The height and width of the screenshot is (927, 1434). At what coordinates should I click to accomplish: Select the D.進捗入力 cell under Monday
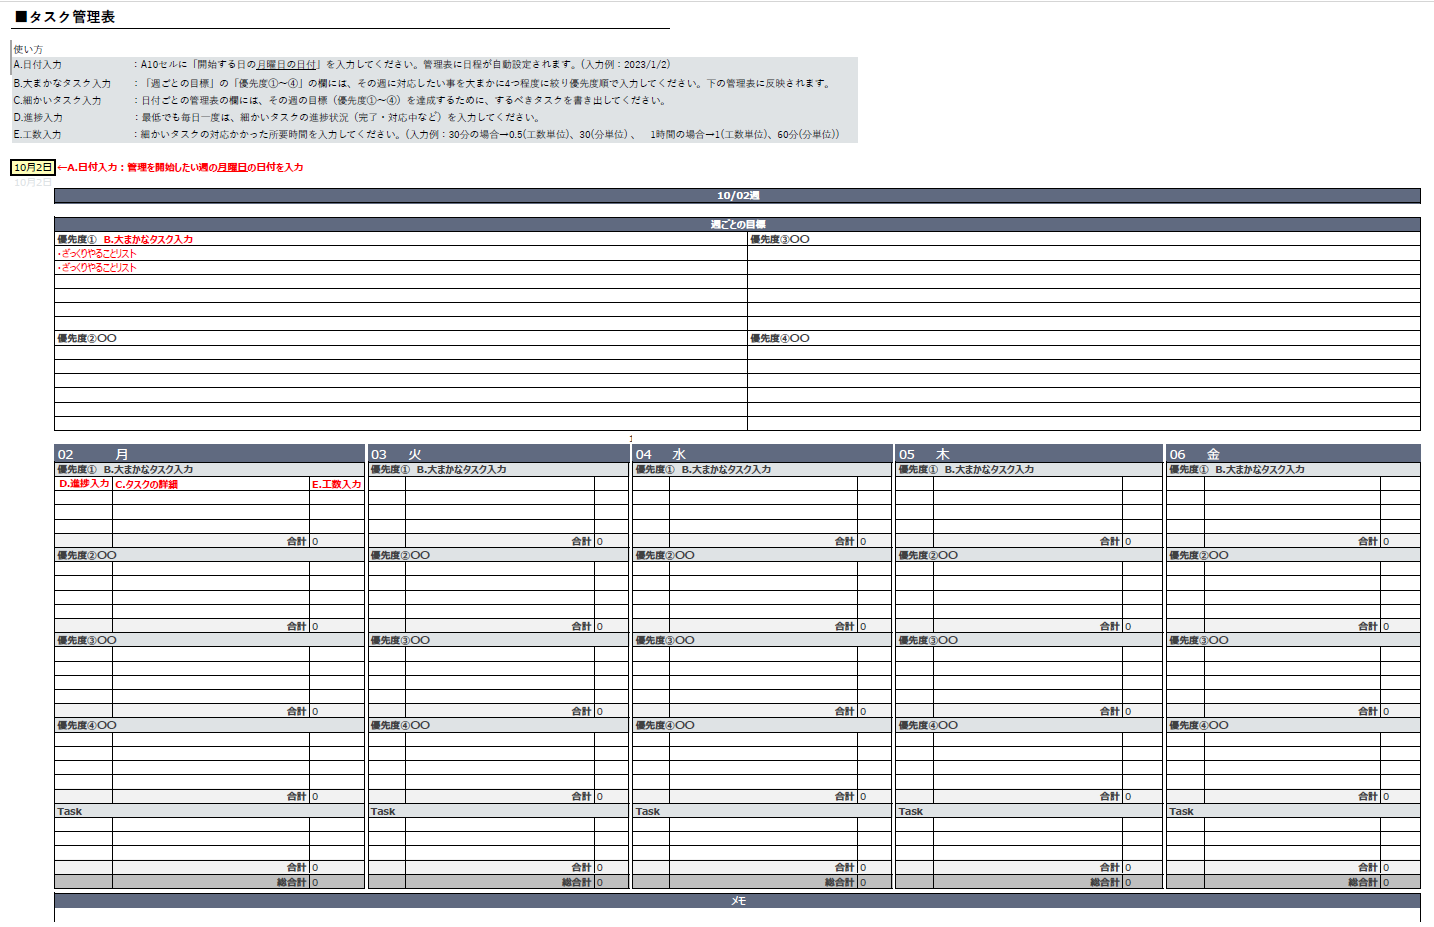(x=83, y=484)
